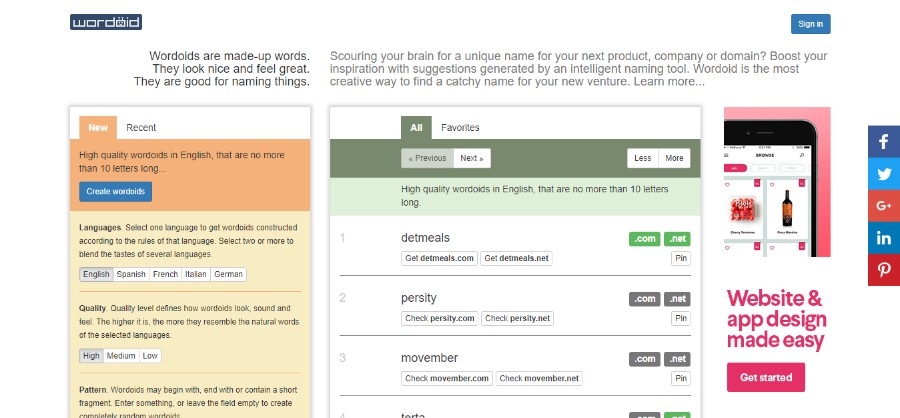Image resolution: width=900 pixels, height=418 pixels.
Task: Check persity.net availability
Action: pyautogui.click(x=517, y=318)
